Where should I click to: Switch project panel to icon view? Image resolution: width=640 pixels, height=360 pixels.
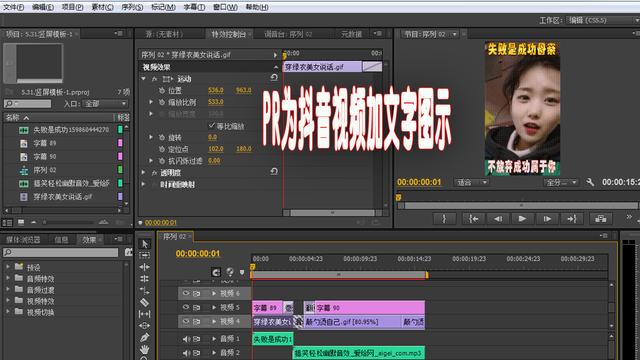(x=21, y=222)
